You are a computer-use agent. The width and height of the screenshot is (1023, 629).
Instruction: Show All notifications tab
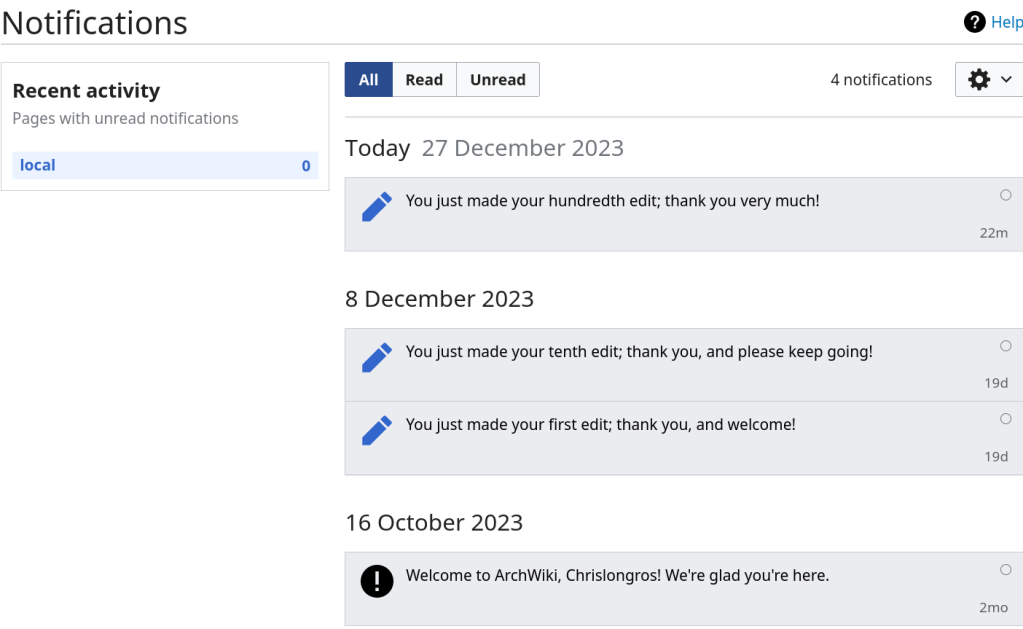pyautogui.click(x=368, y=80)
